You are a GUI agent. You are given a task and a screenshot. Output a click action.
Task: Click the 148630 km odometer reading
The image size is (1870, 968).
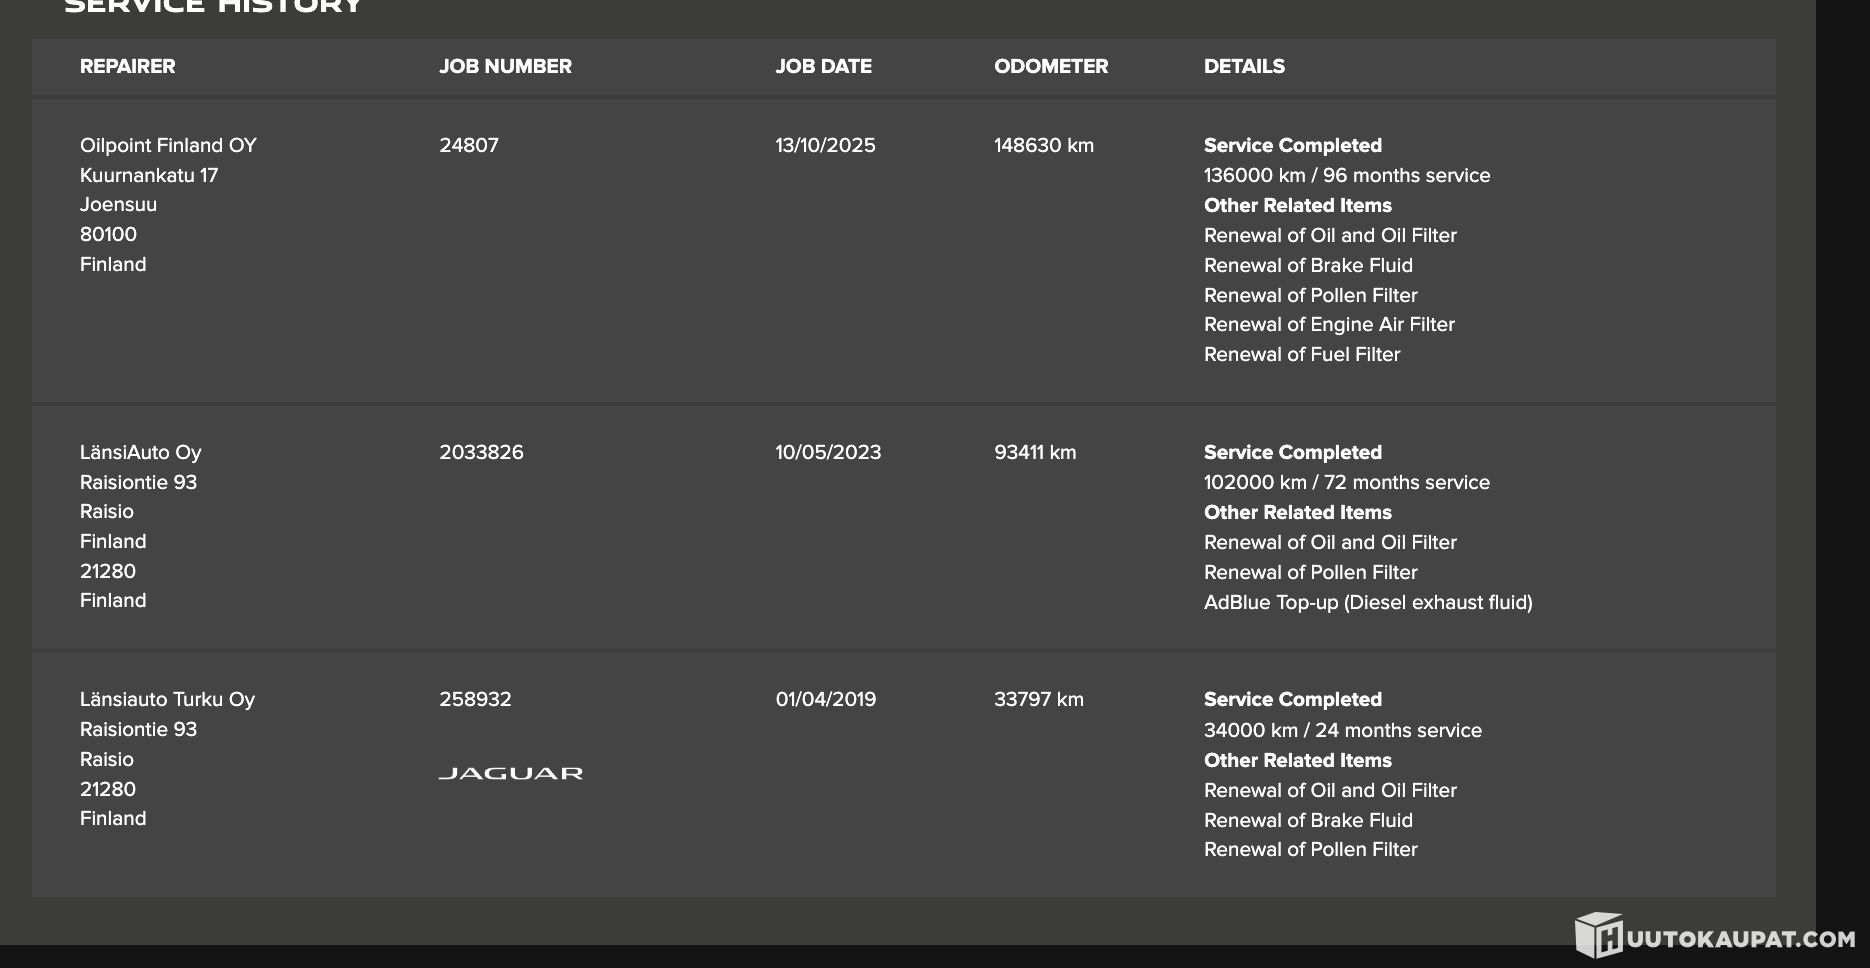(1043, 145)
